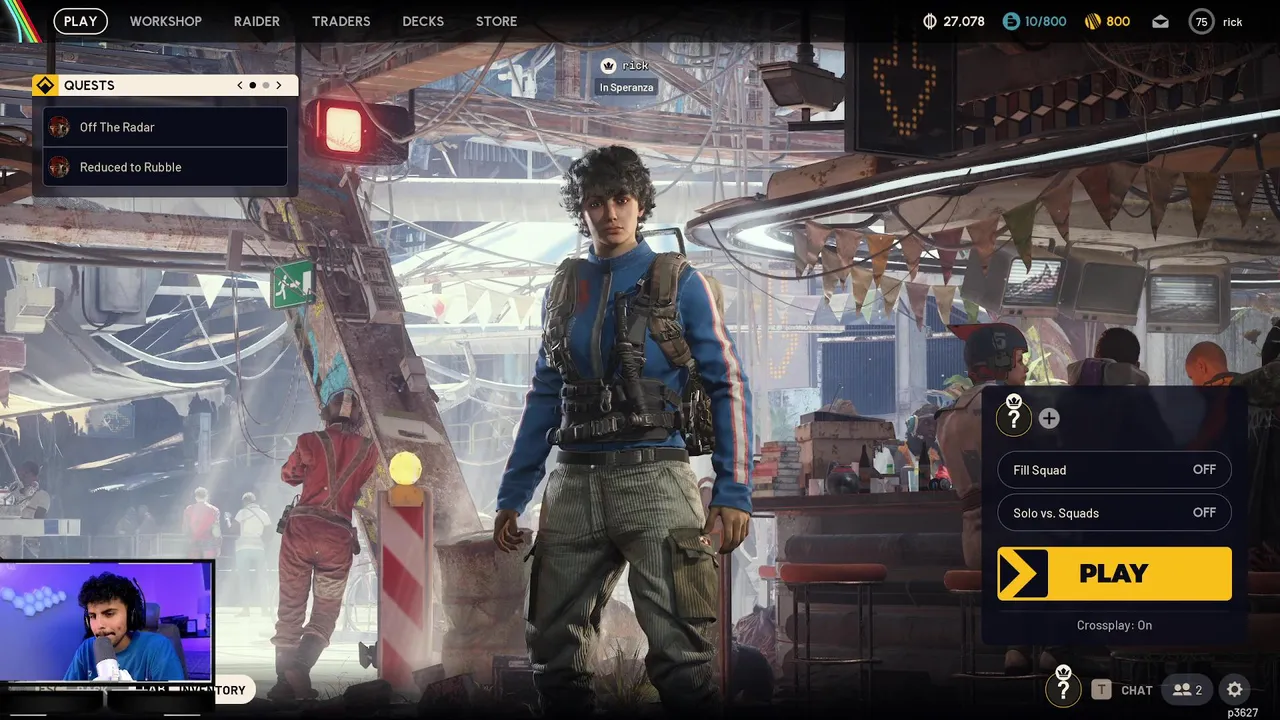The image size is (1280, 720).
Task: Open the DECKS tab
Action: (423, 21)
